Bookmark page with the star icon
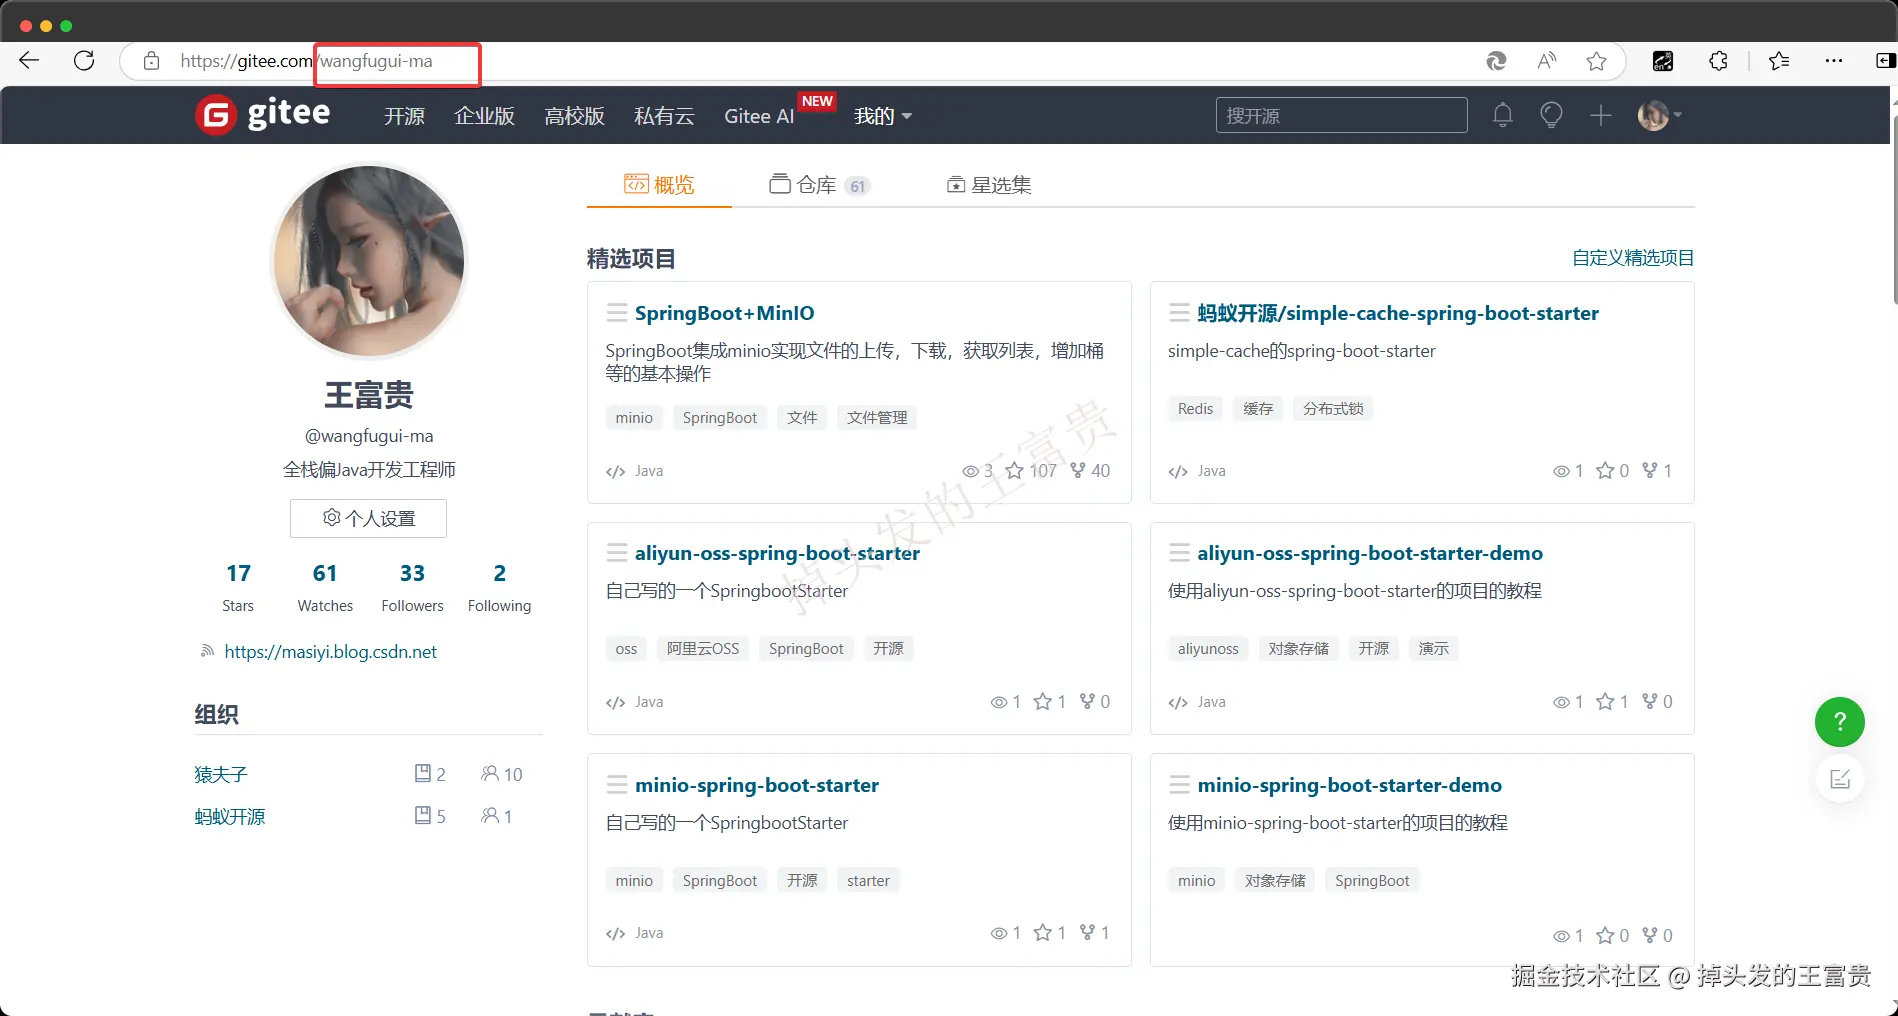Screen dimensions: 1898x1016 pos(1596,62)
